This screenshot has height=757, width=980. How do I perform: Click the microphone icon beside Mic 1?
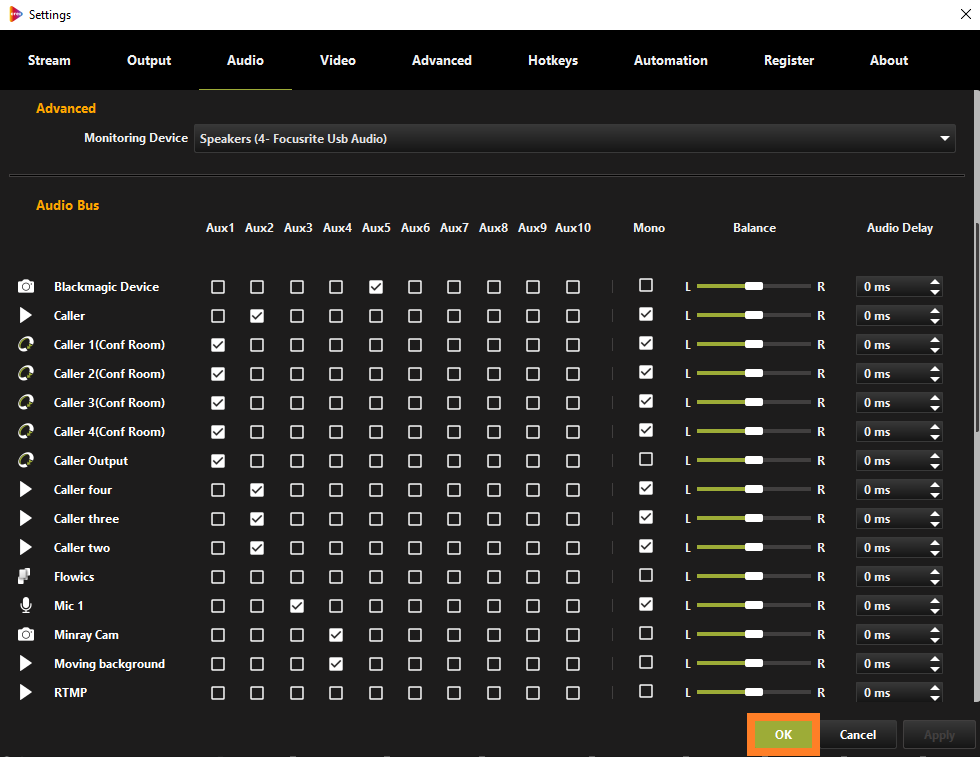(26, 605)
